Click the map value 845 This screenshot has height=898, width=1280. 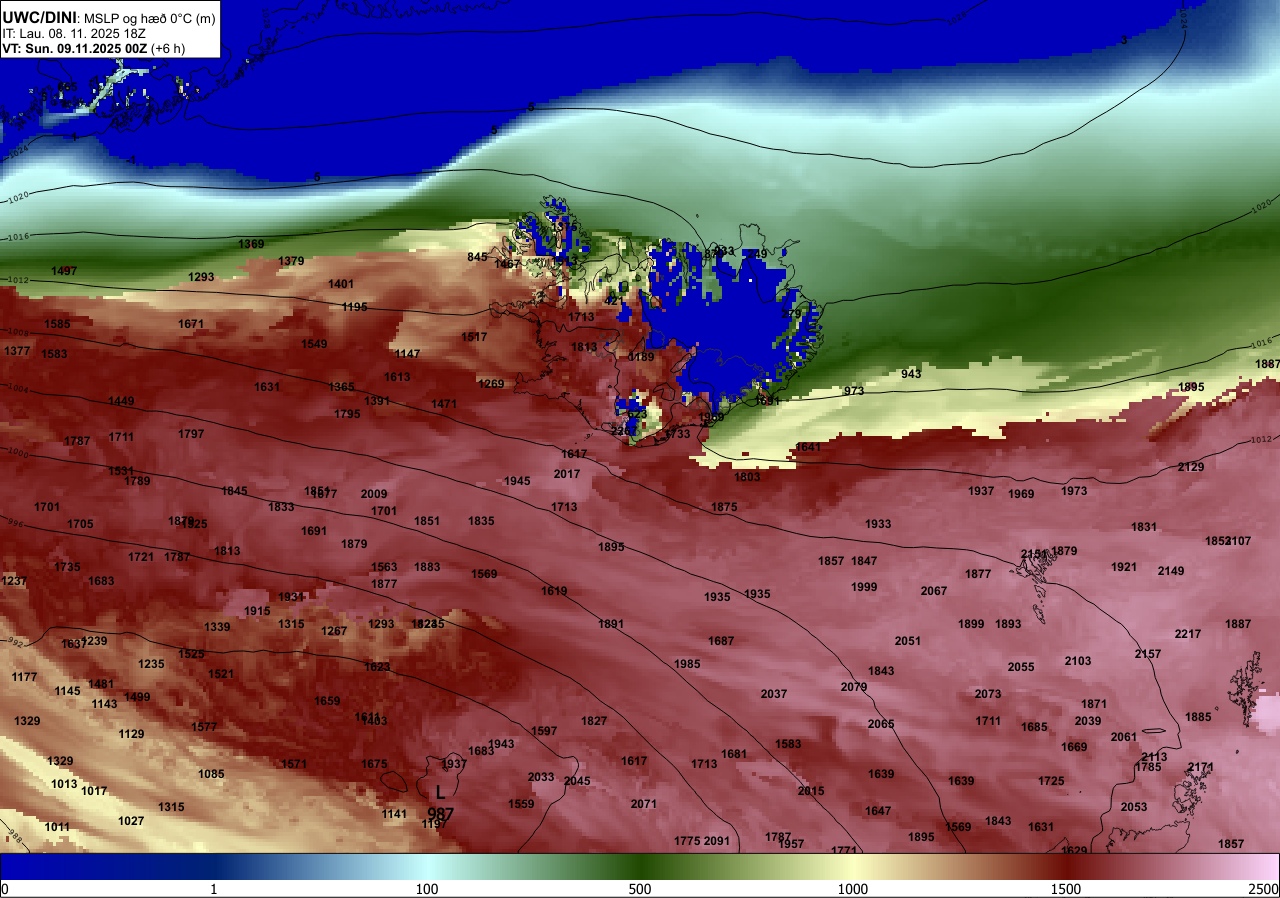coord(477,257)
